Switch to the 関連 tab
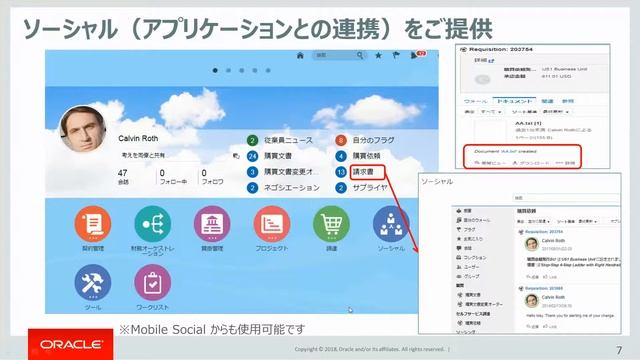This screenshot has height=360, width=640. [547, 101]
